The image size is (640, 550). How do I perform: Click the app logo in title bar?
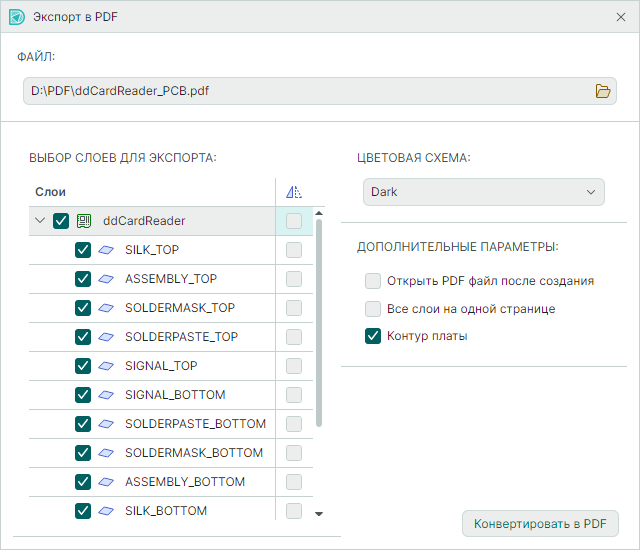16,17
